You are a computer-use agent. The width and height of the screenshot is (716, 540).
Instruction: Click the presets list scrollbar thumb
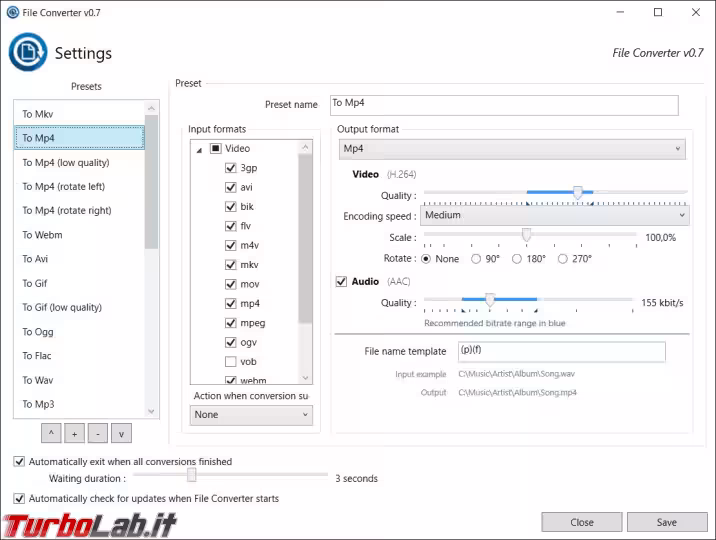tap(152, 182)
